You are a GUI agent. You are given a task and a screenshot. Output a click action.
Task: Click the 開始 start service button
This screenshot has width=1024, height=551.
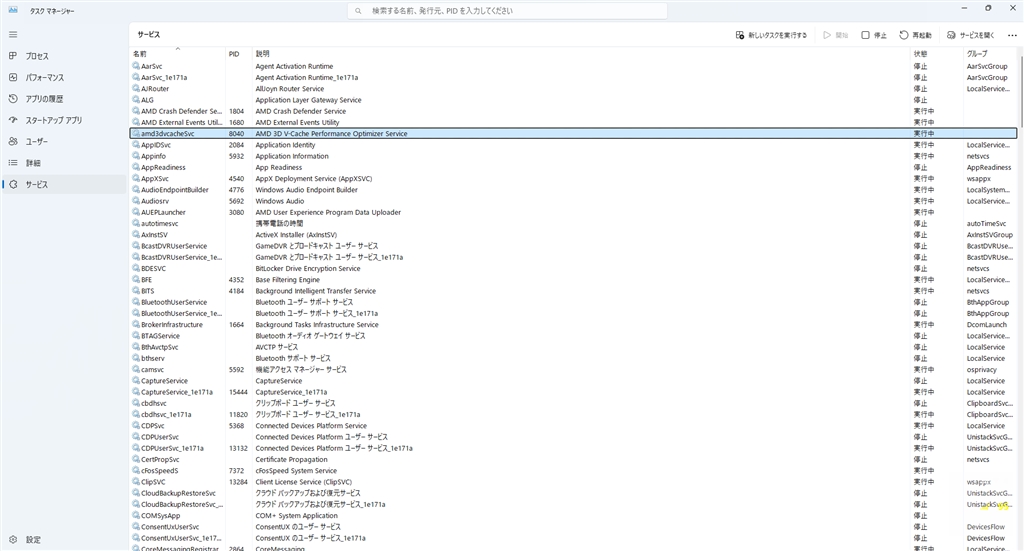click(835, 35)
